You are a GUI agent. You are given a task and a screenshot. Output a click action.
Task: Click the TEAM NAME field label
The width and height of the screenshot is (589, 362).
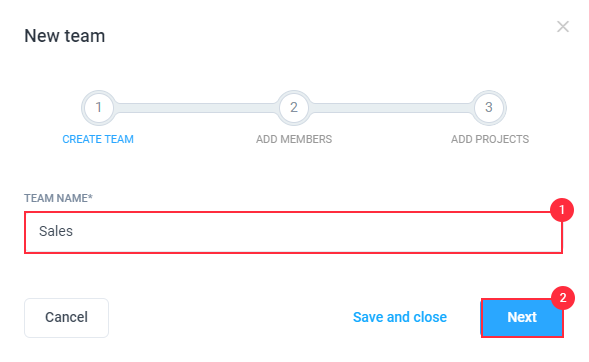pos(58,198)
